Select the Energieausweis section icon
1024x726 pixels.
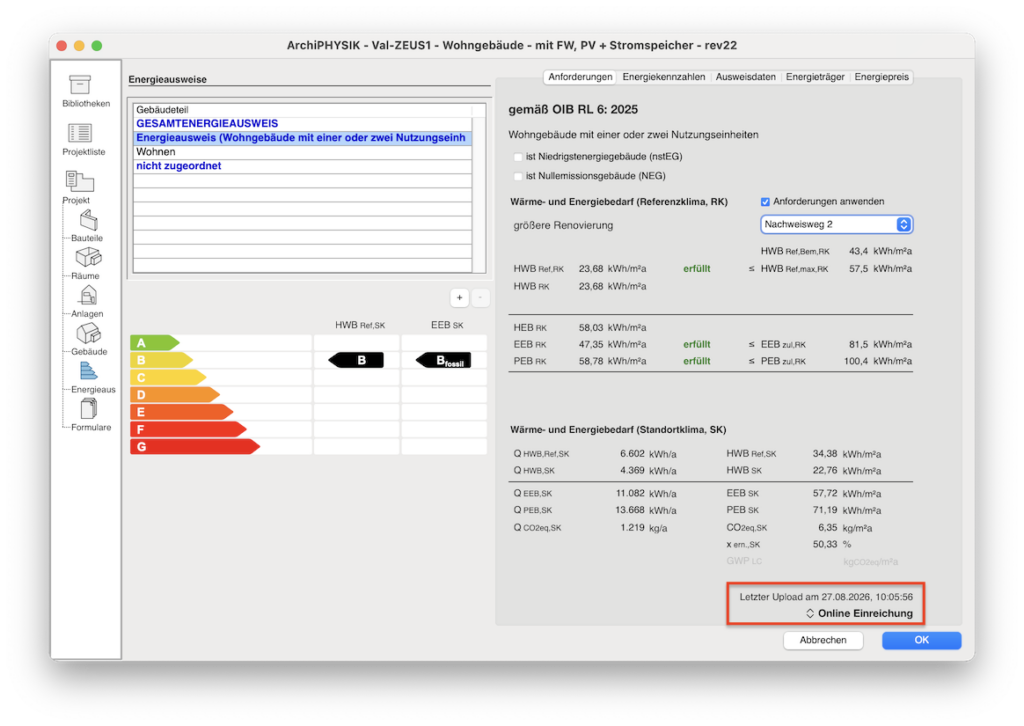point(88,371)
